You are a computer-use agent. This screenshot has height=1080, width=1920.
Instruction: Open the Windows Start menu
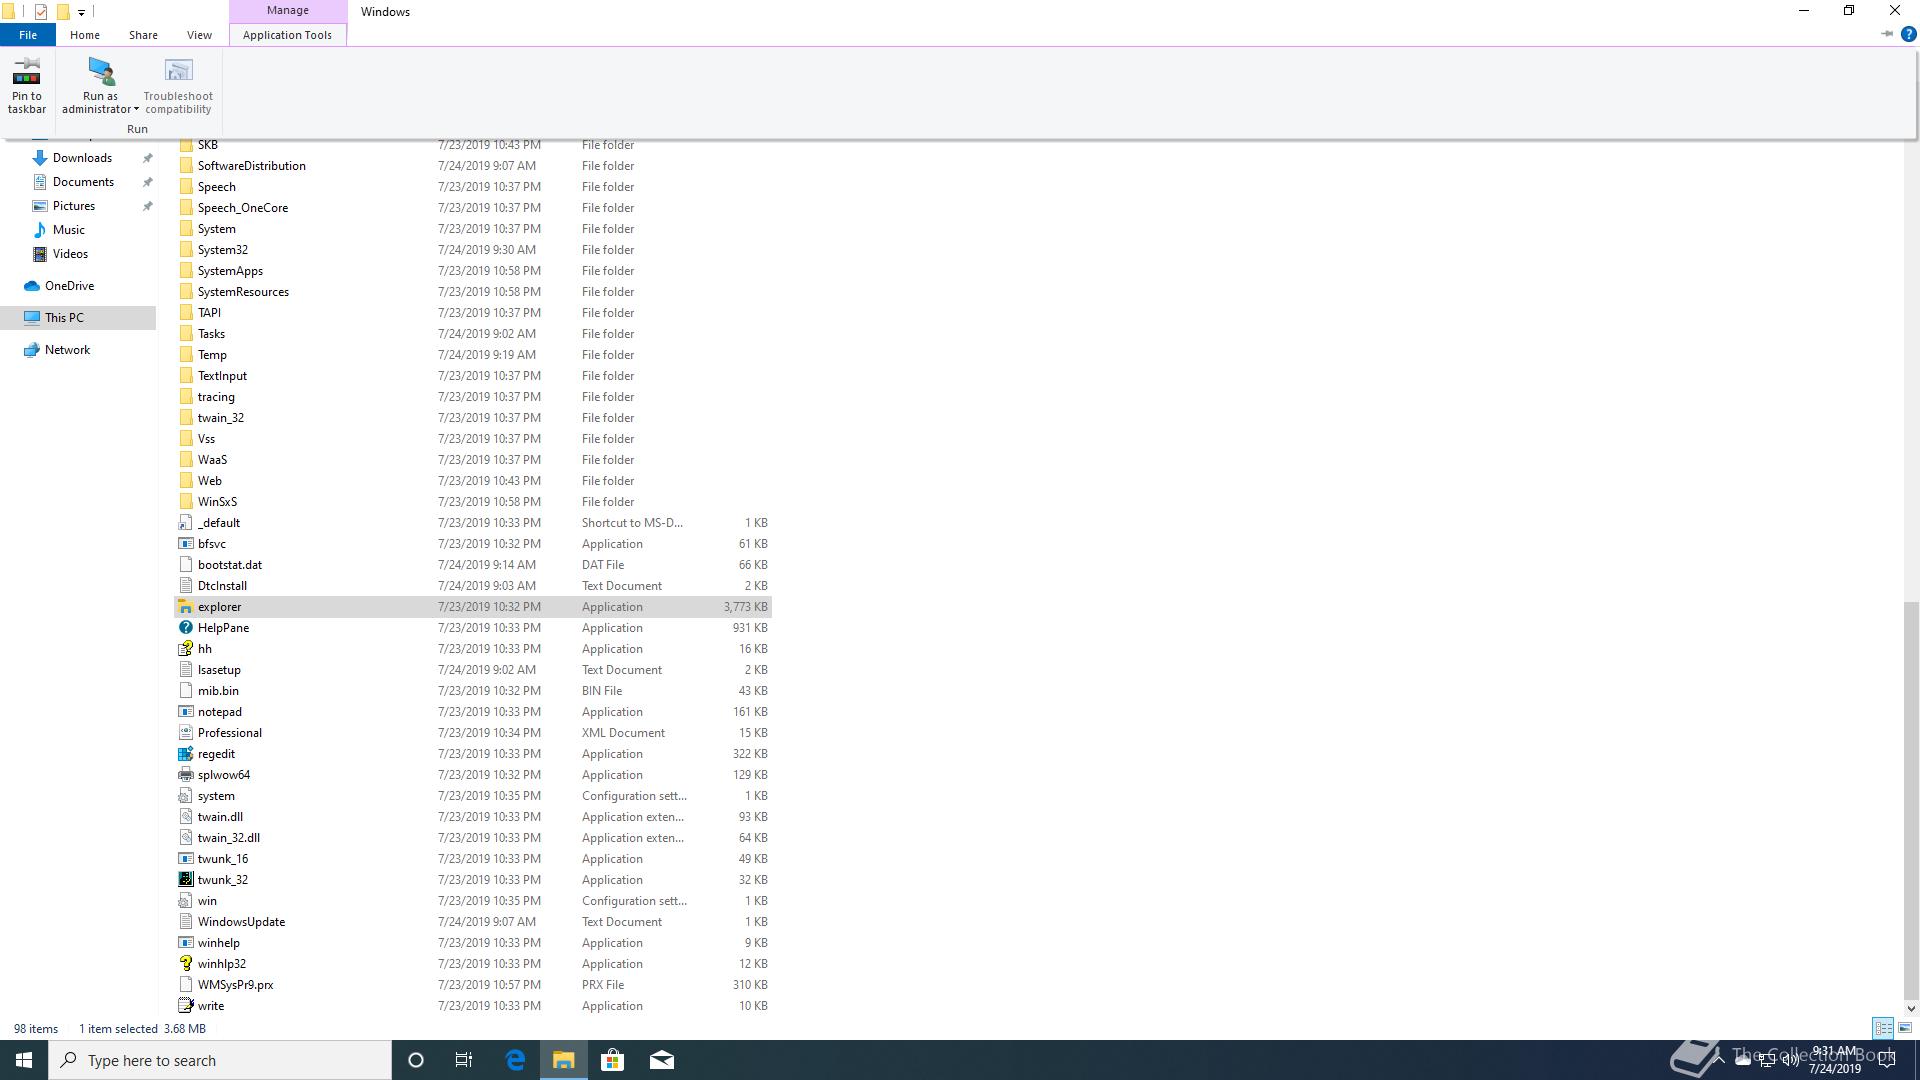pyautogui.click(x=24, y=1060)
